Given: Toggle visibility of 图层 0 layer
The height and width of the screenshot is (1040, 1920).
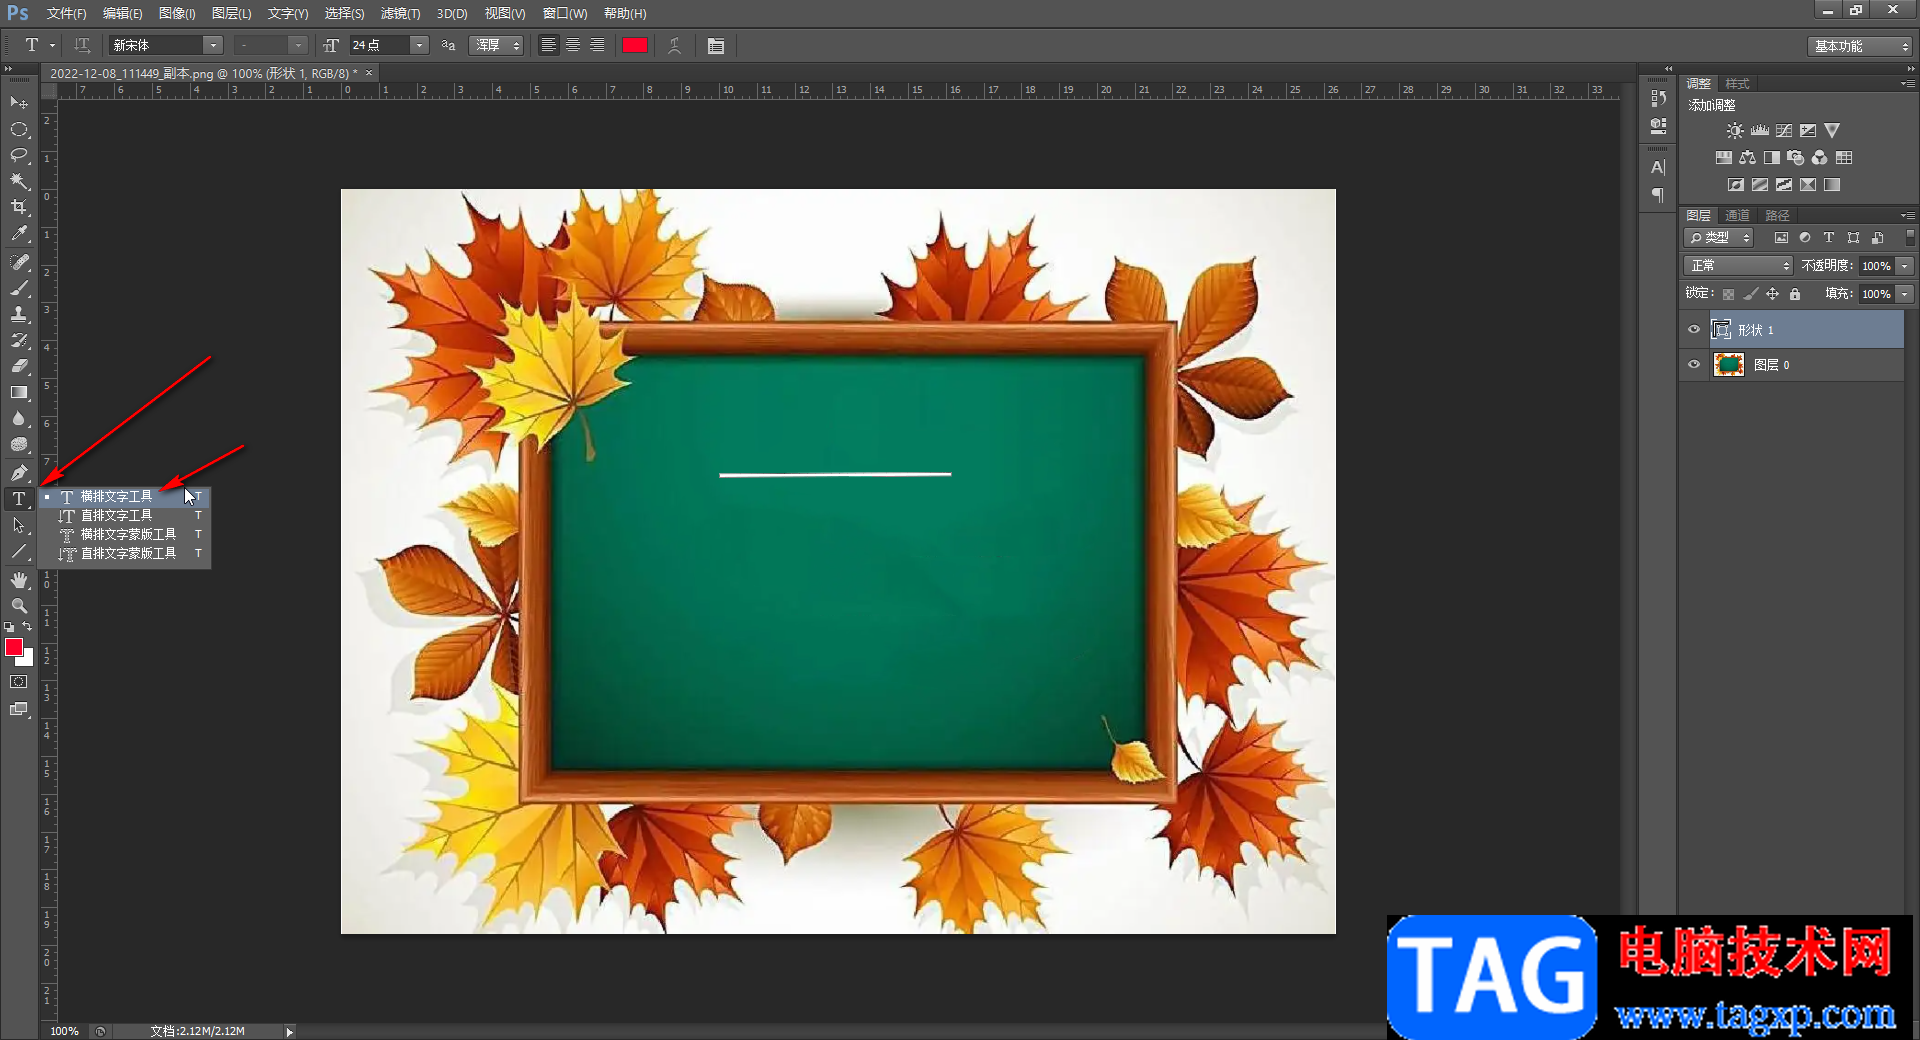Looking at the screenshot, I should (1694, 365).
